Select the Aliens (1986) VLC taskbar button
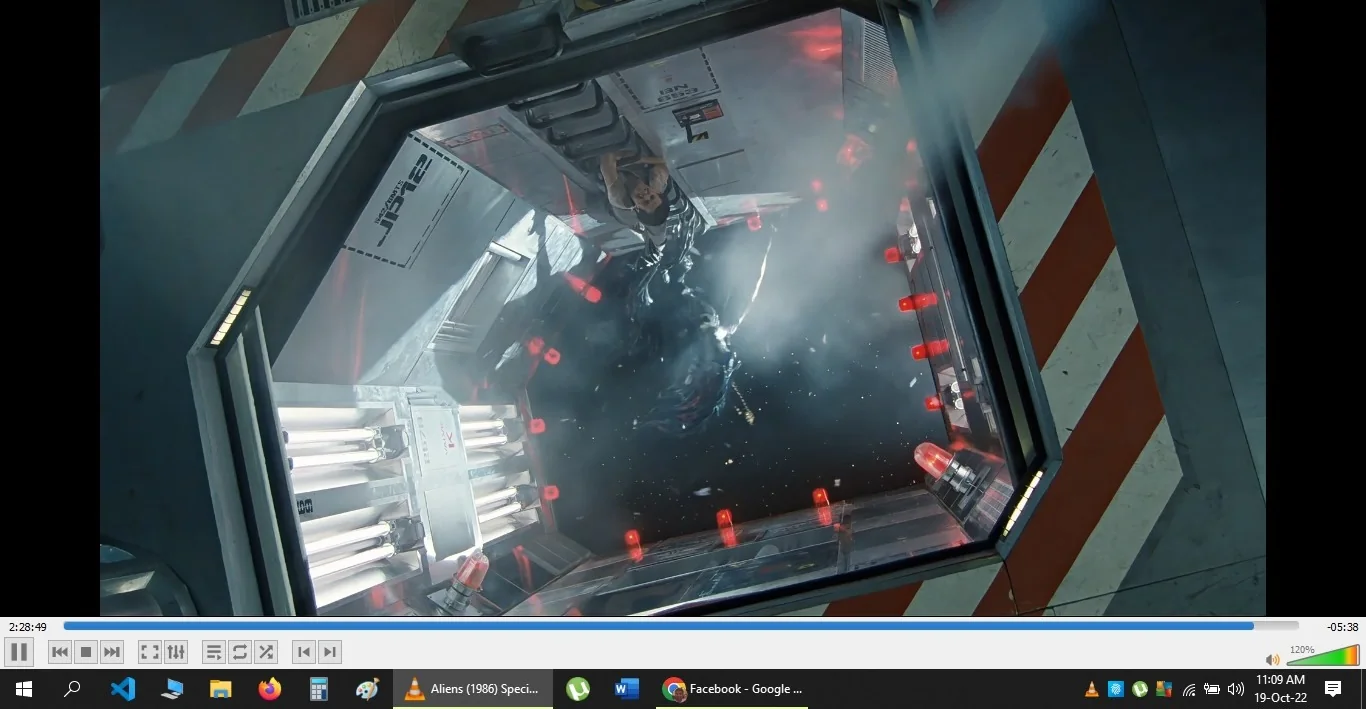The width and height of the screenshot is (1366, 709). pos(472,689)
